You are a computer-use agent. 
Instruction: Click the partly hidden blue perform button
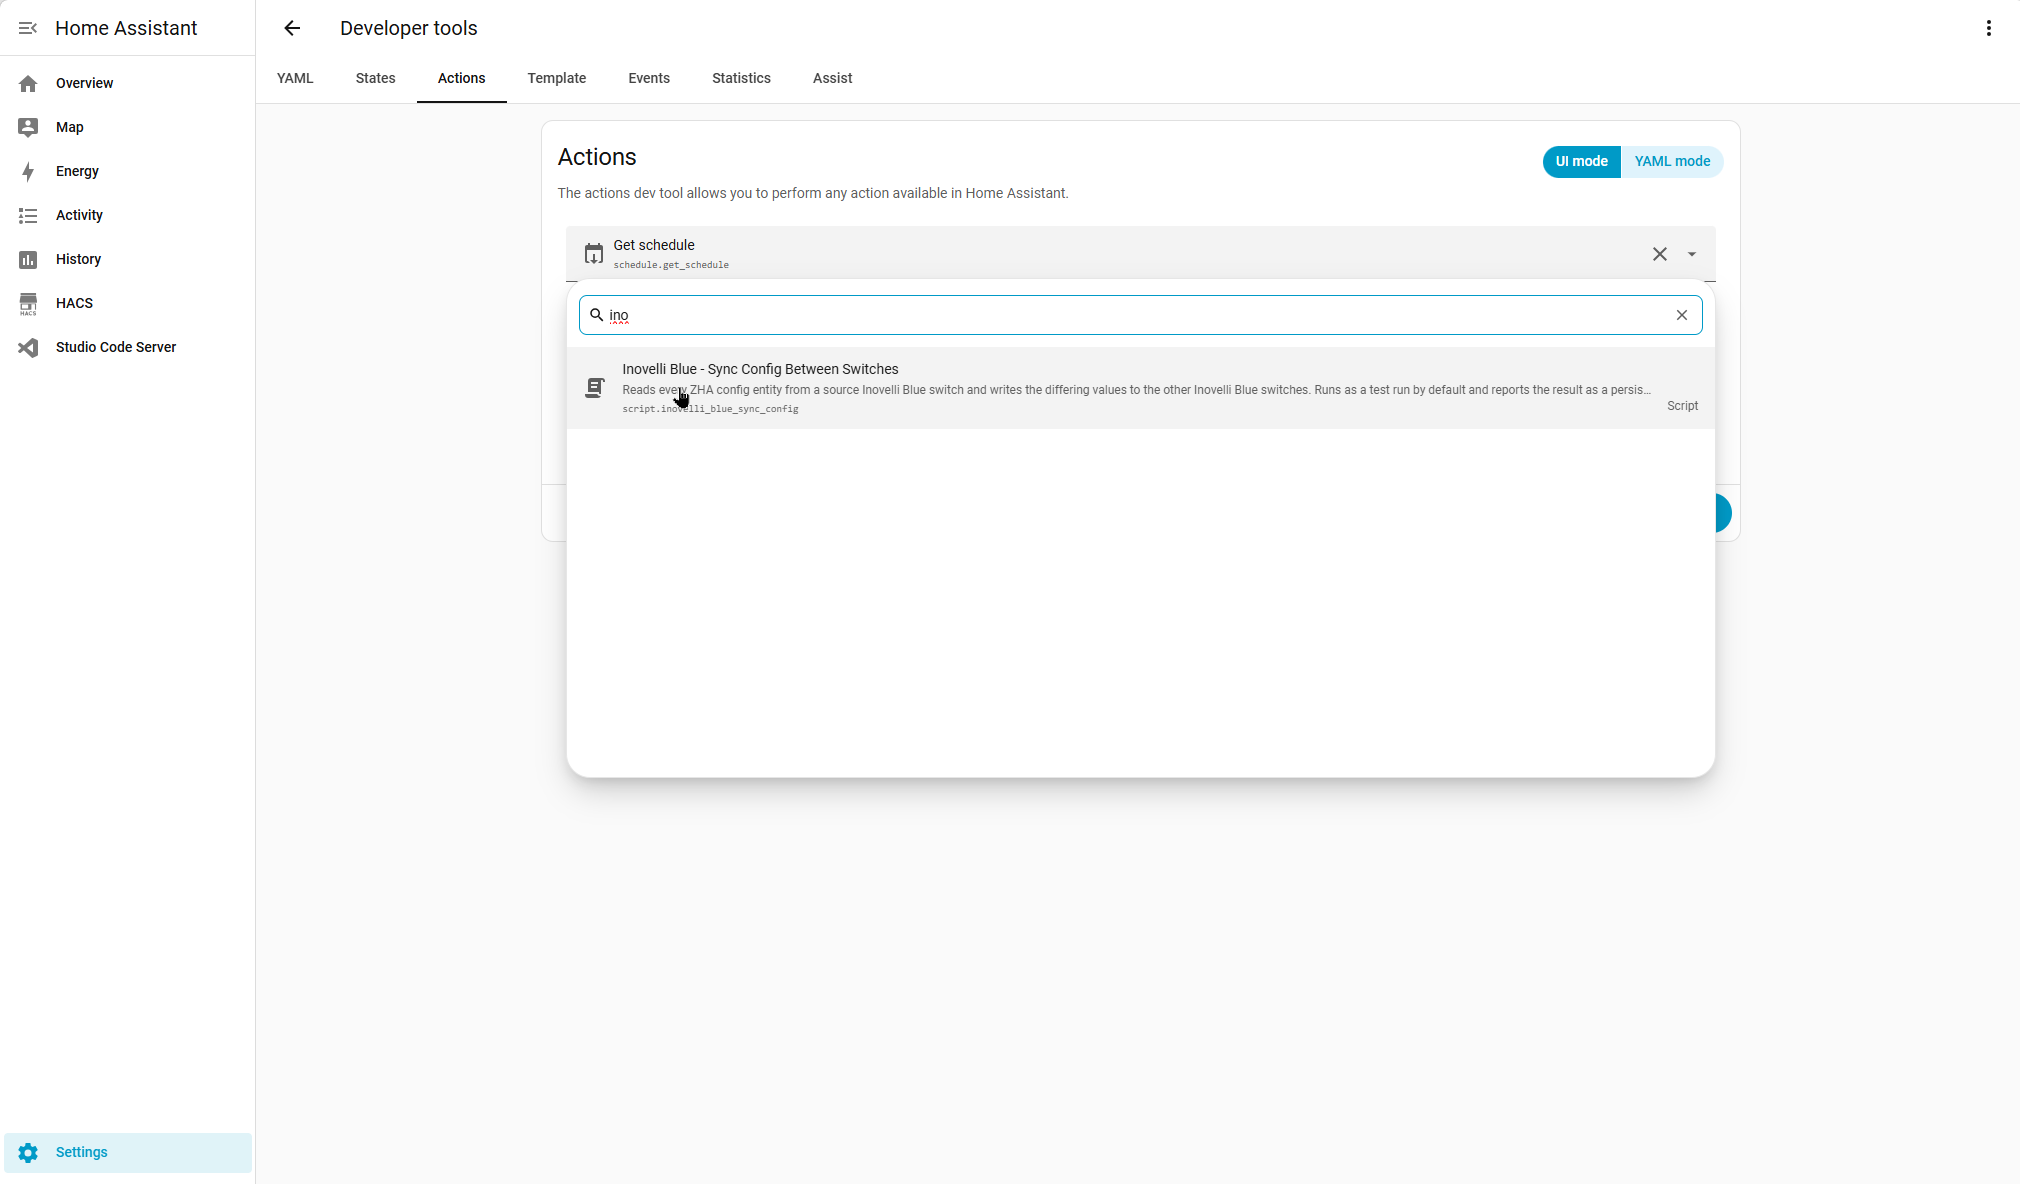point(1723,513)
